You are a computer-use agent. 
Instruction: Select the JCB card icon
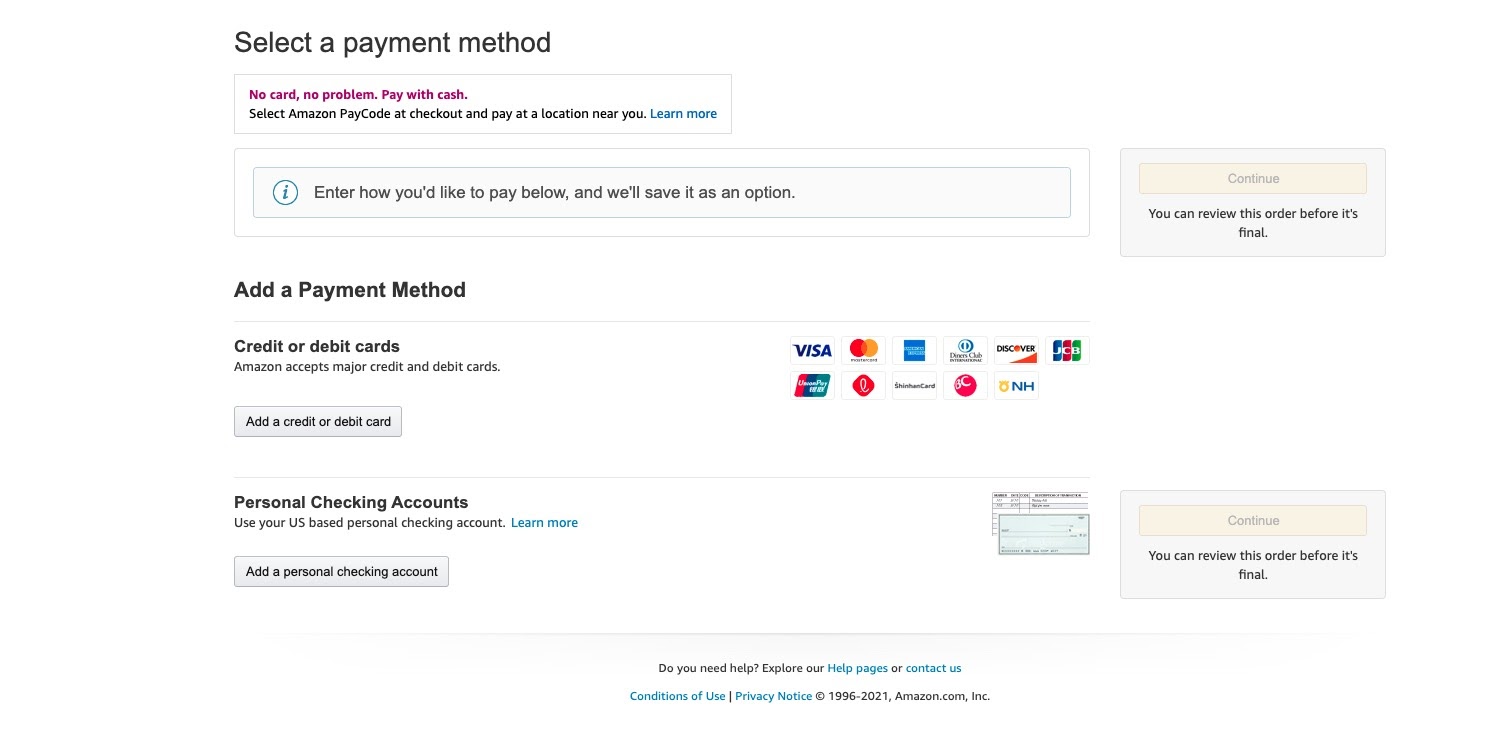[x=1067, y=351]
